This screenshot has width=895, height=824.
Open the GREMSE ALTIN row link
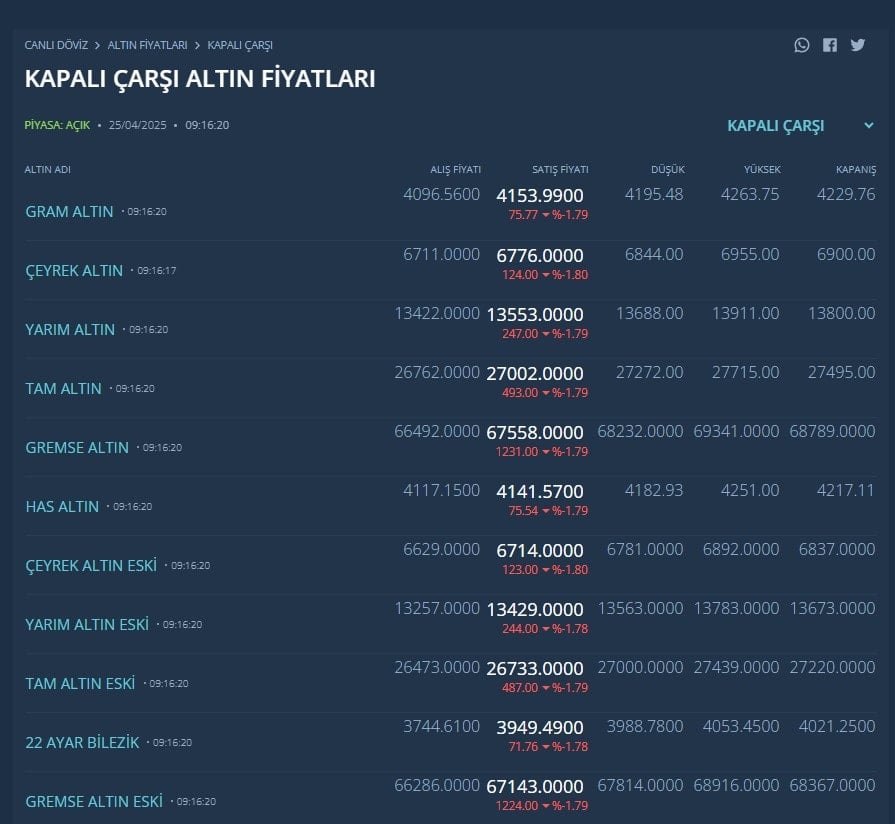[77, 448]
